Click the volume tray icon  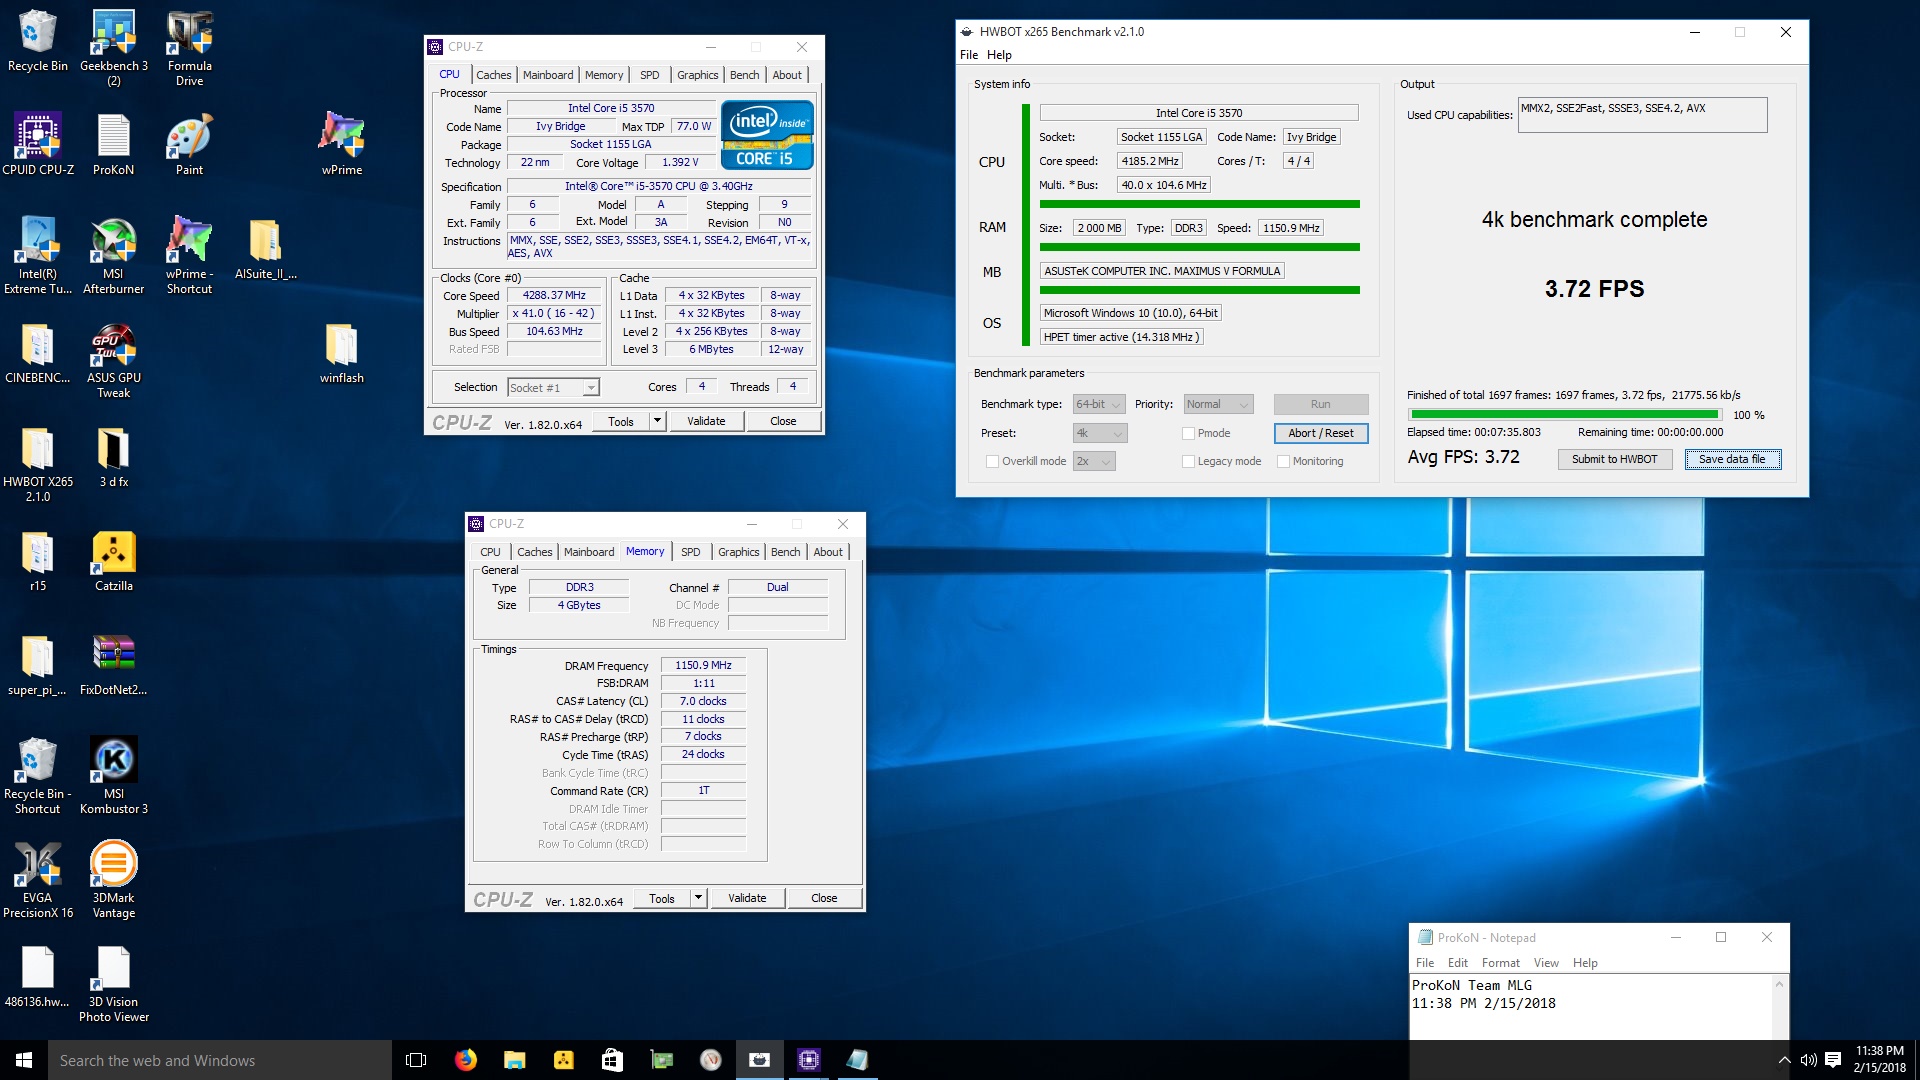pyautogui.click(x=1808, y=1060)
